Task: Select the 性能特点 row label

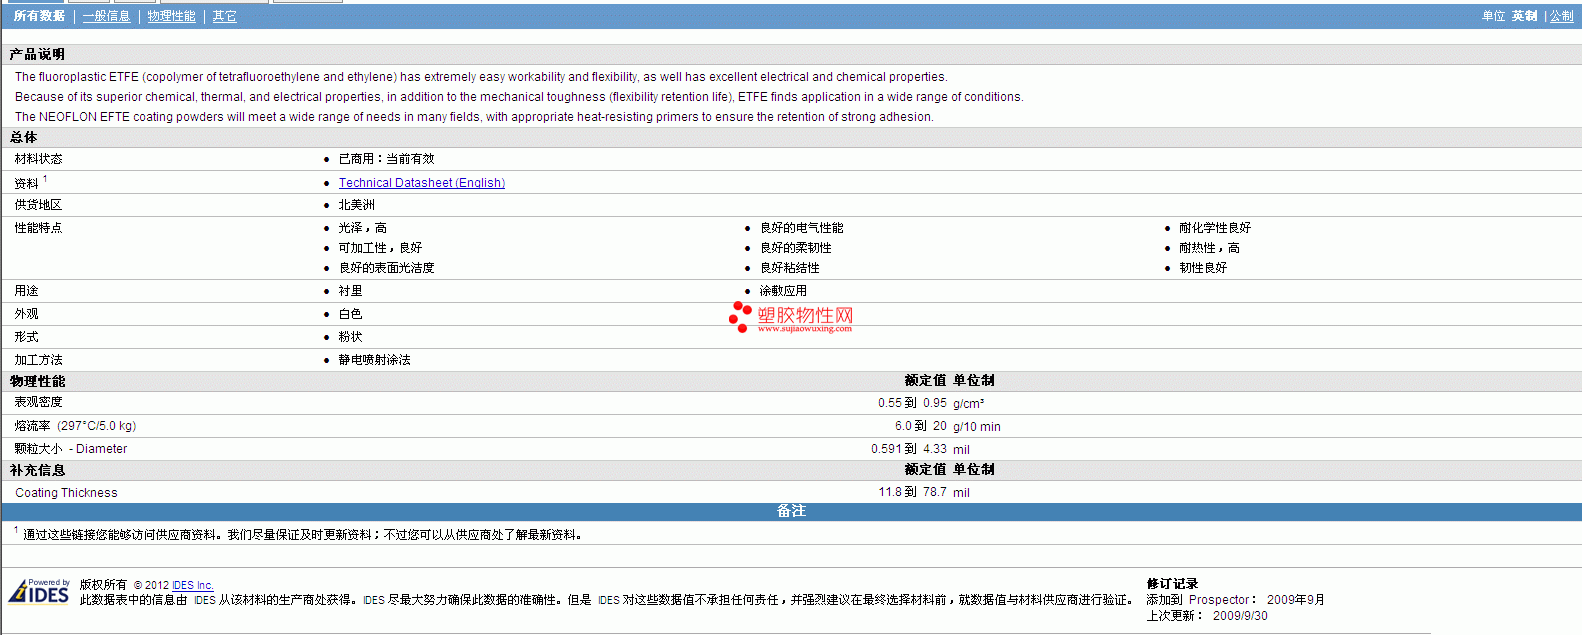Action: [38, 228]
